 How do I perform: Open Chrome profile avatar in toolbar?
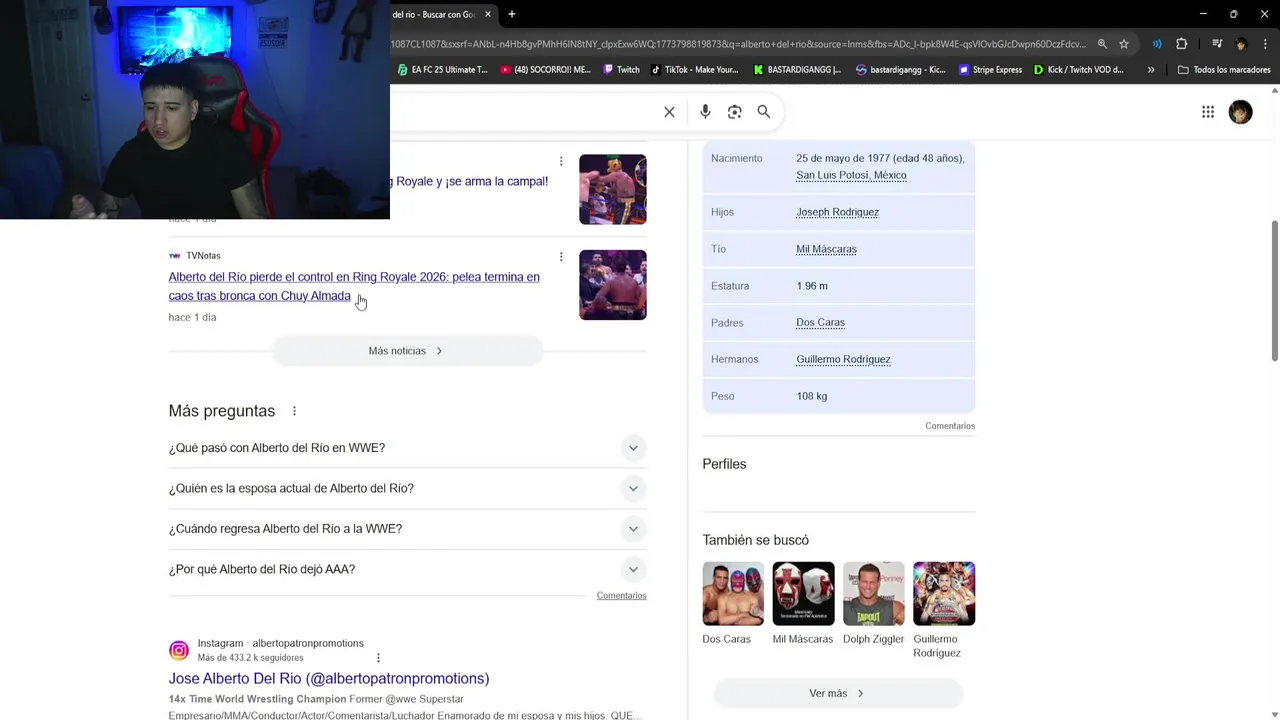[x=1241, y=44]
